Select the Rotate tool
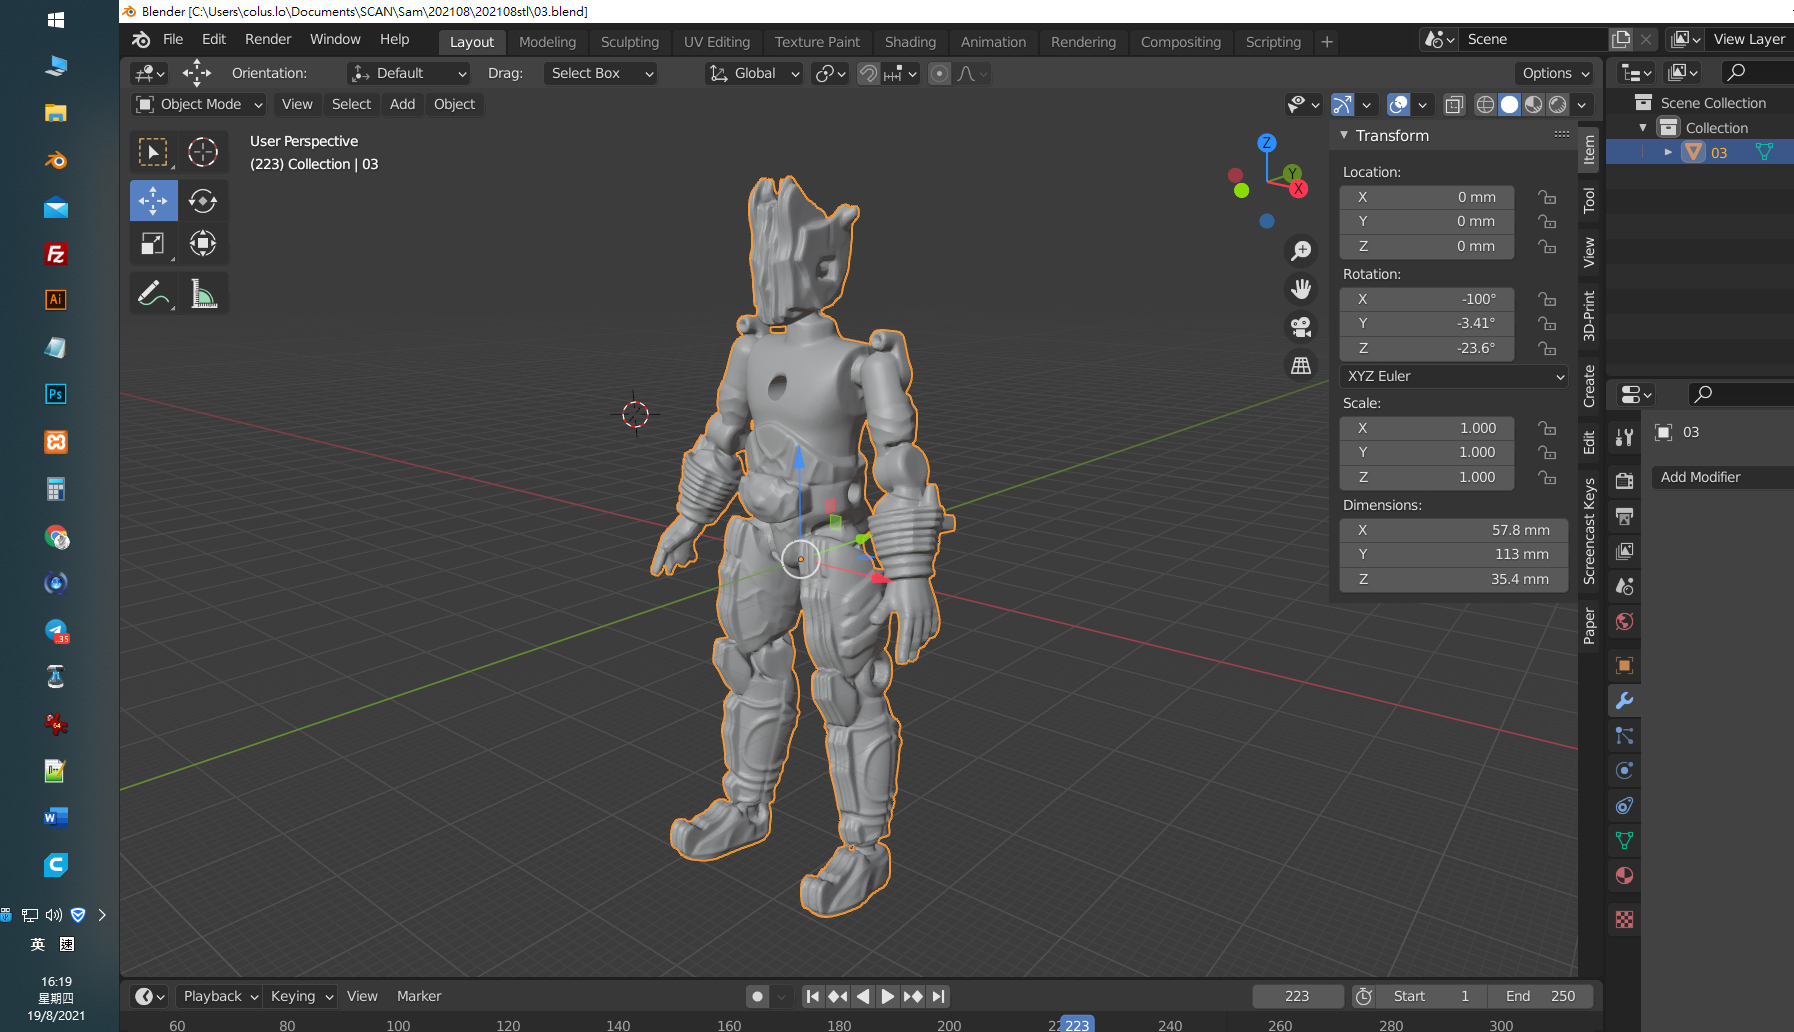This screenshot has width=1794, height=1032. coord(203,201)
